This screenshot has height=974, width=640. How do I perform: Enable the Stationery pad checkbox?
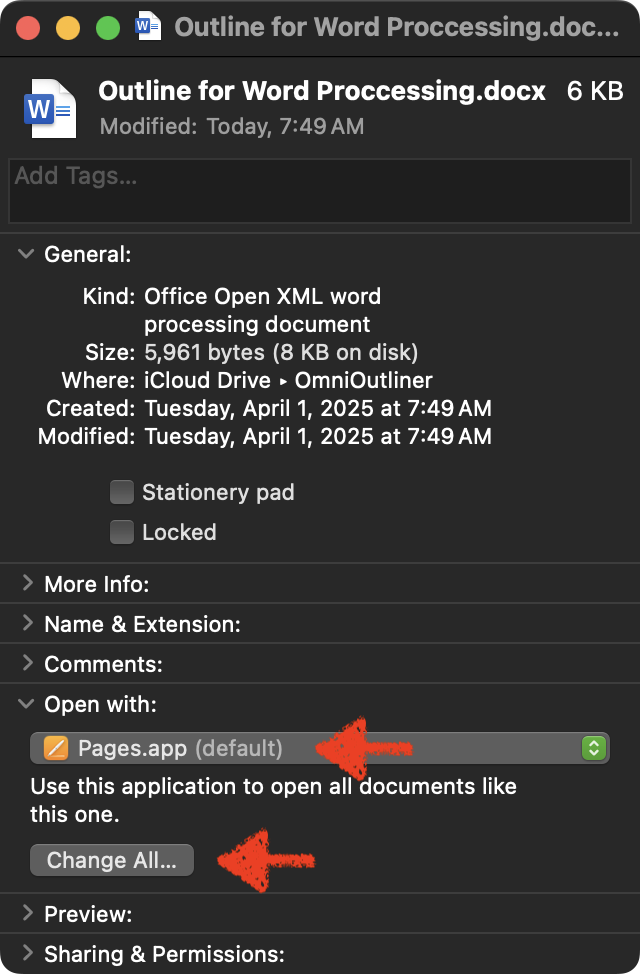click(122, 492)
